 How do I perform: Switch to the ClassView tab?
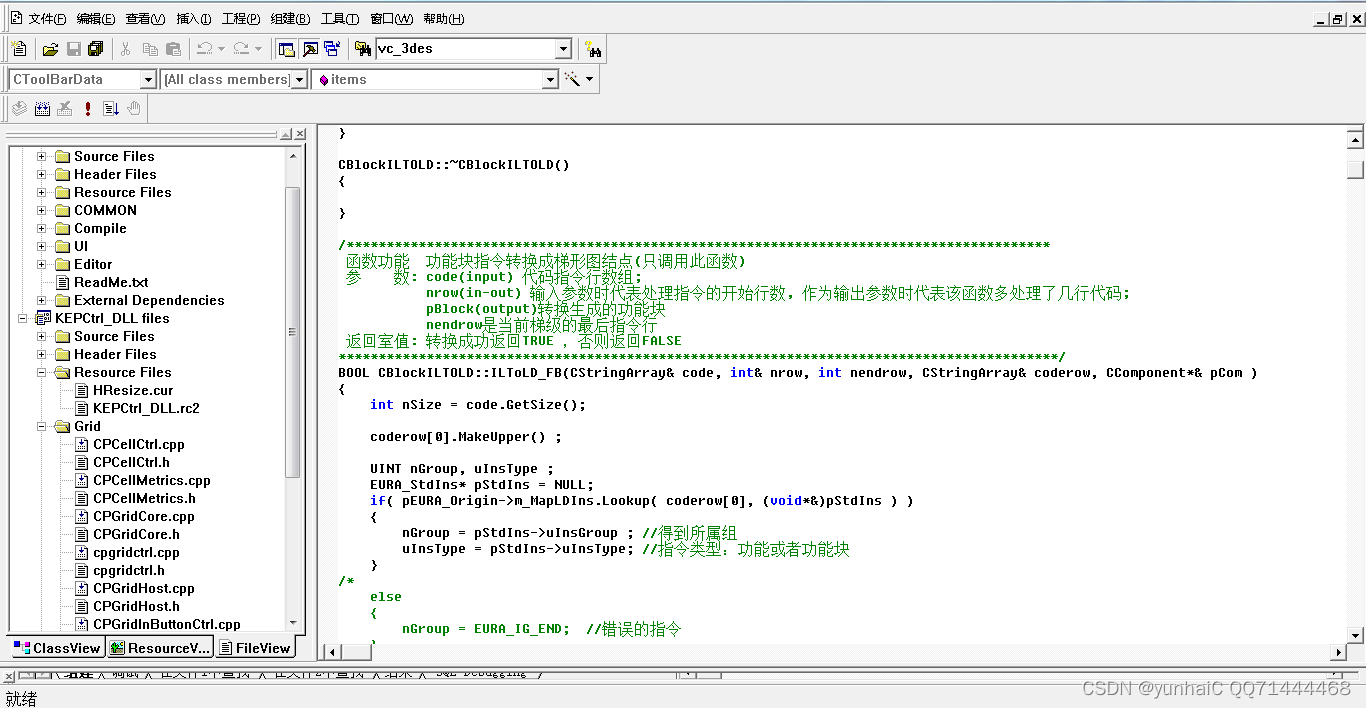pos(57,648)
